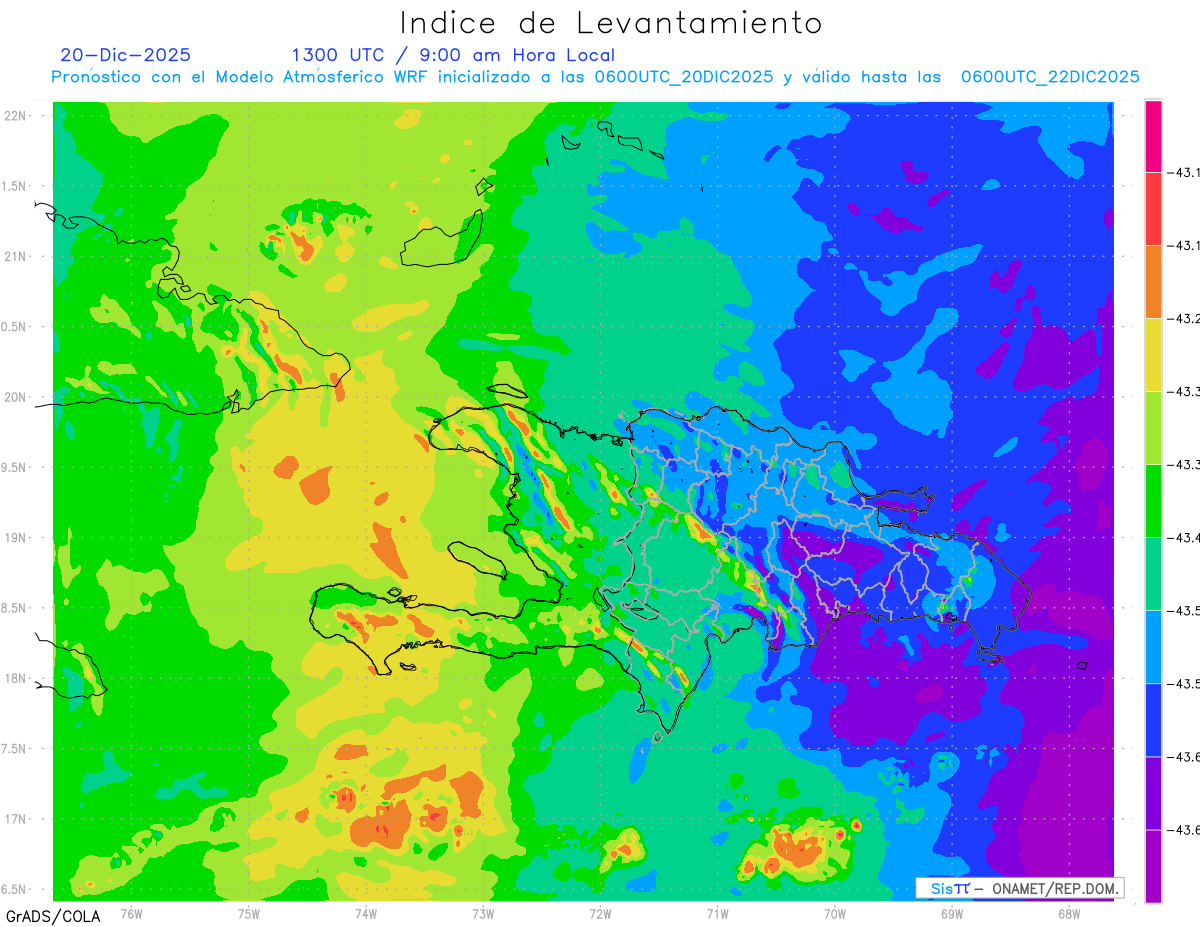This screenshot has height=927, width=1200.
Task: Click the '-43.2' legend value
Action: coord(1184,319)
